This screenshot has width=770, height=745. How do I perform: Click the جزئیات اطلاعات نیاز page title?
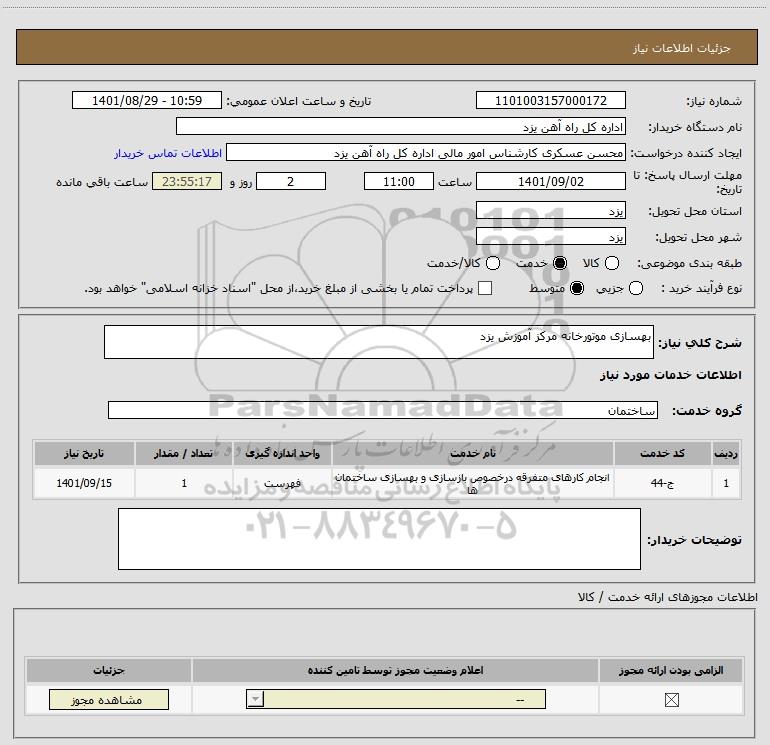(x=681, y=48)
